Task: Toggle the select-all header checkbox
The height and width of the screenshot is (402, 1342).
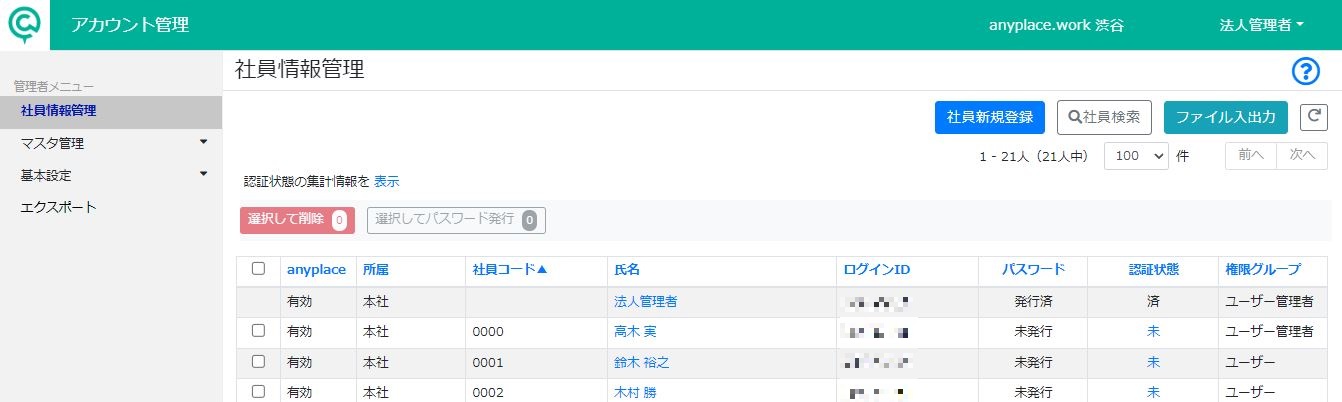Action: coord(259,268)
